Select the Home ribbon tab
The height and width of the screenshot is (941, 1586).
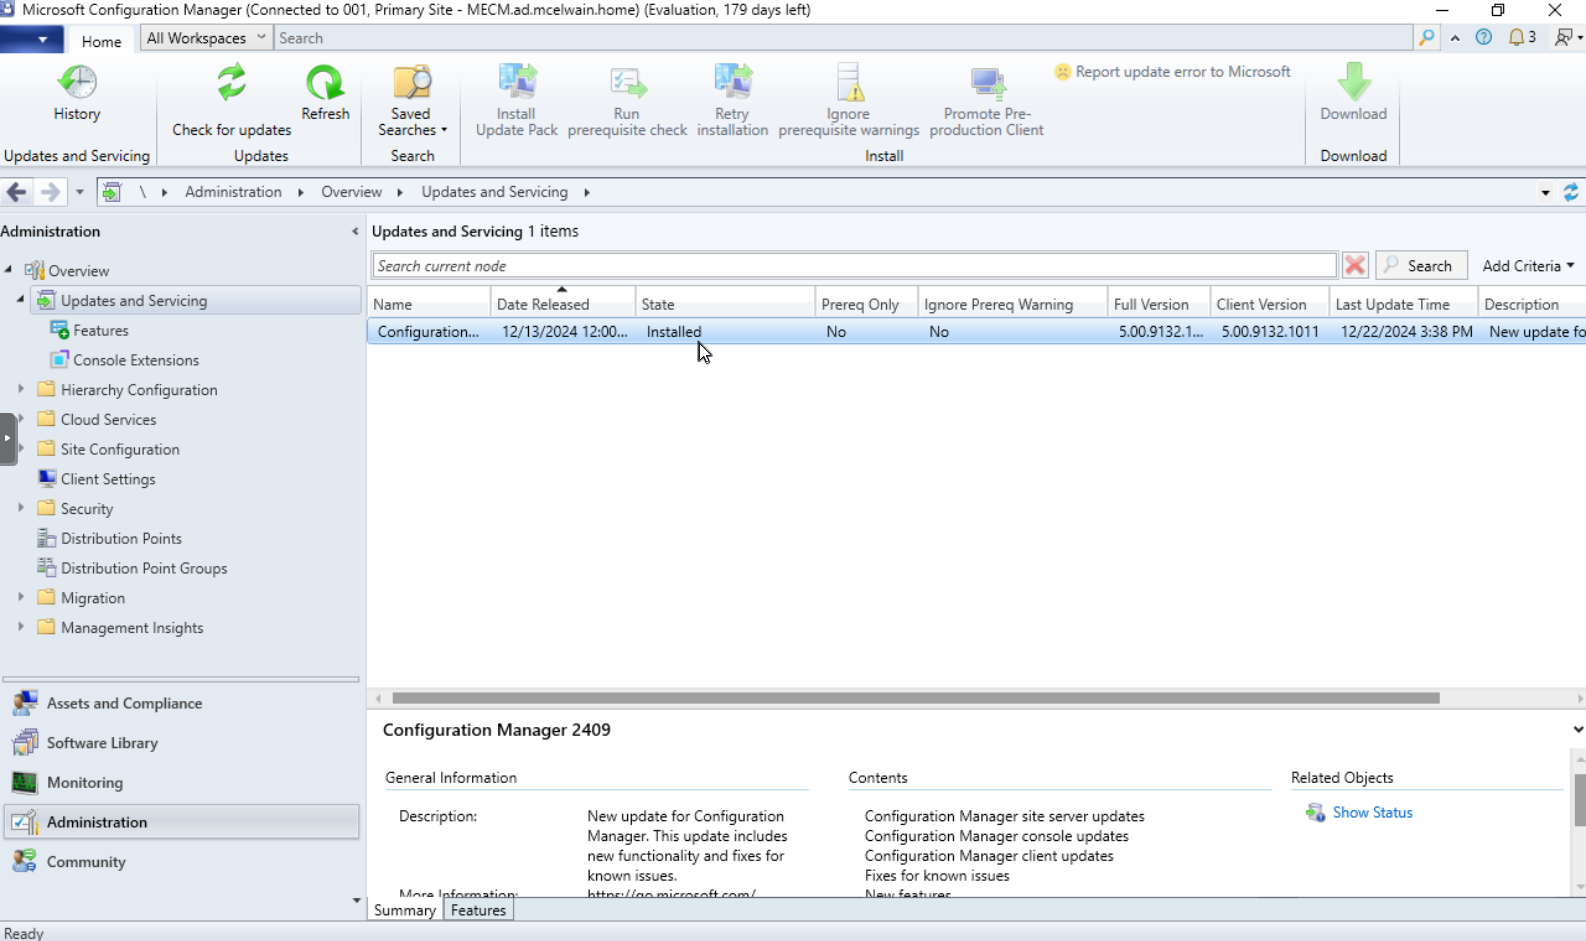click(x=101, y=41)
